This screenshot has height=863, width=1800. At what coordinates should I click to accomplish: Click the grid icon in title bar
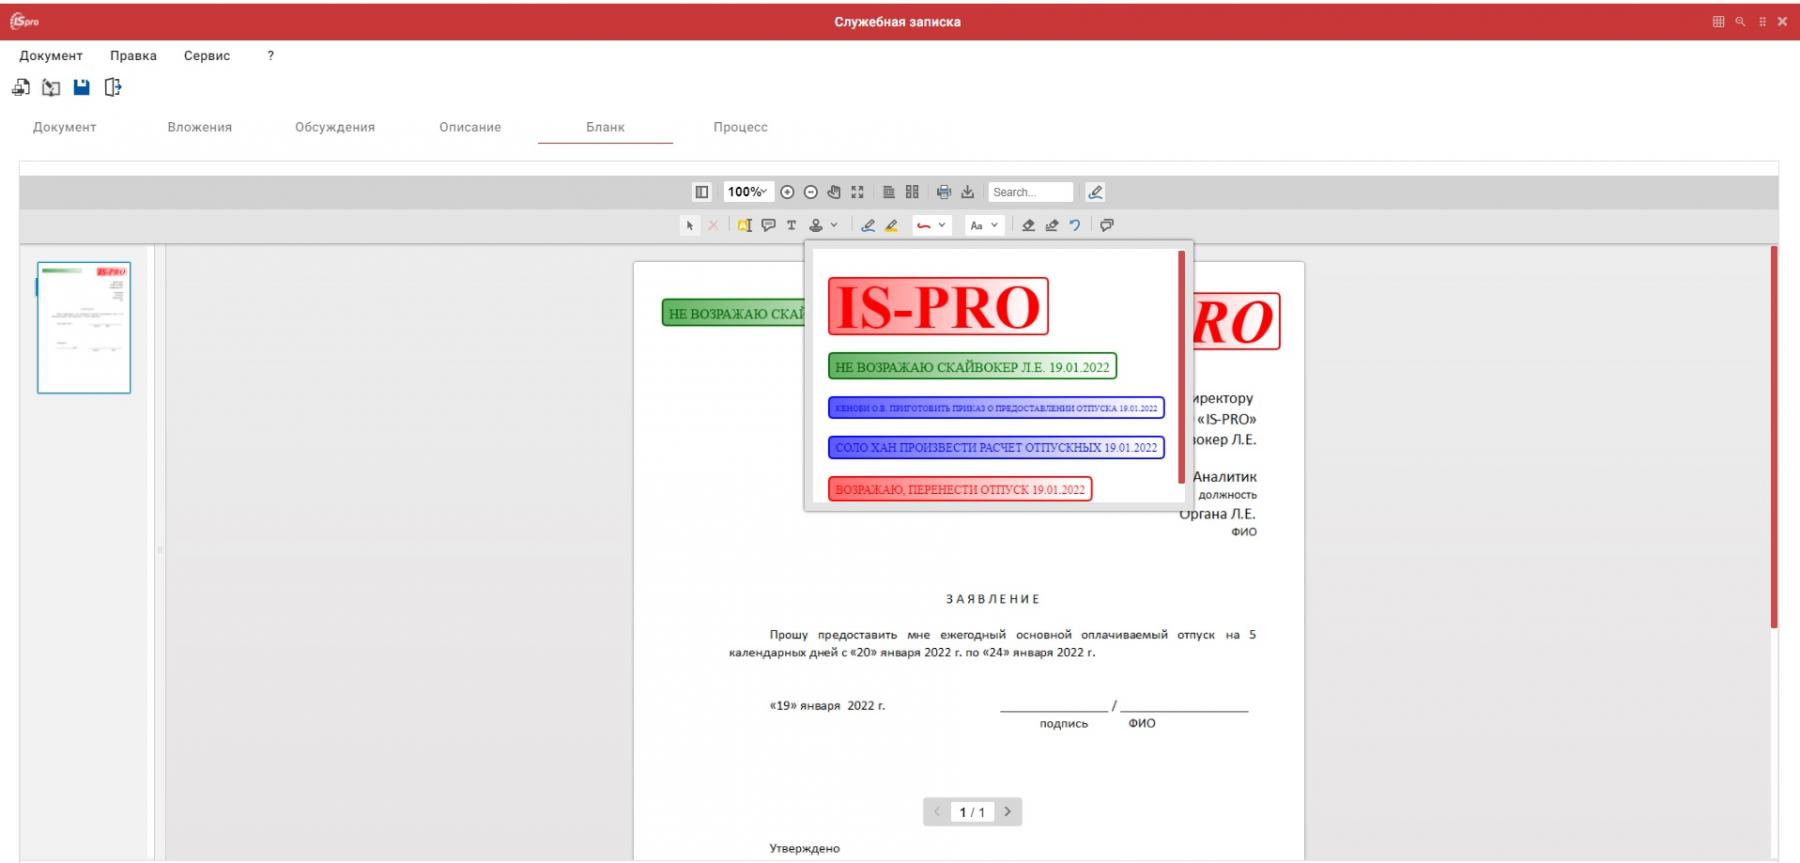click(1719, 21)
